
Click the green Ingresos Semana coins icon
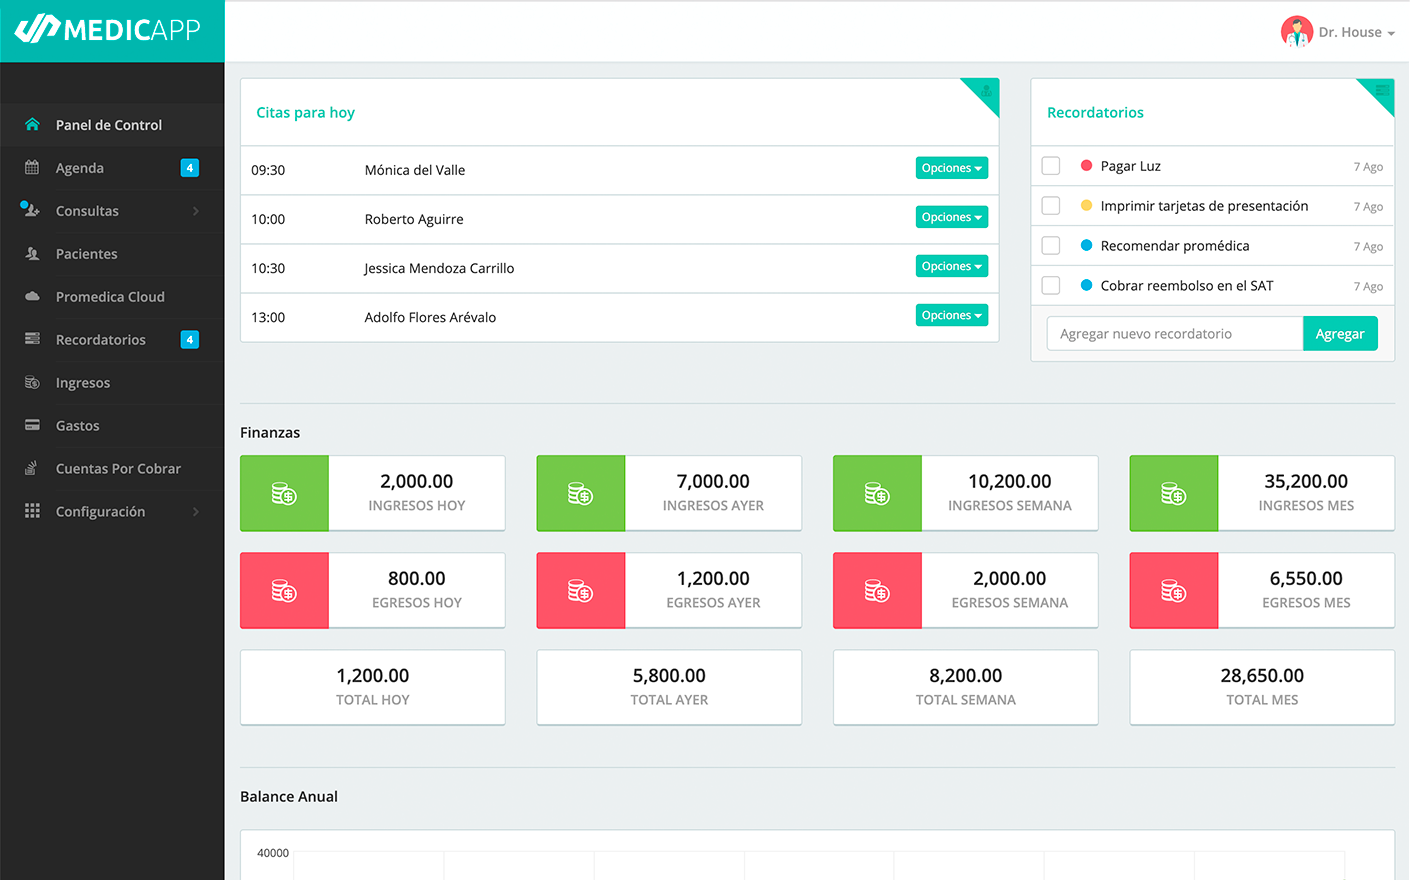tap(877, 494)
